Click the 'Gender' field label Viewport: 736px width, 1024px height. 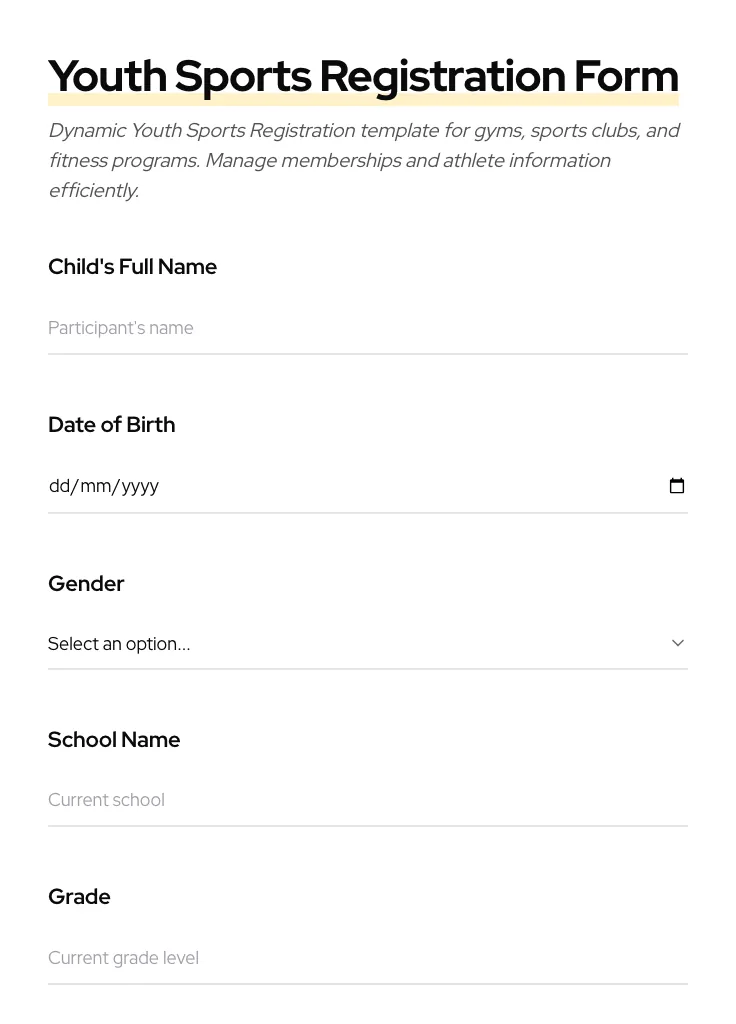(86, 584)
